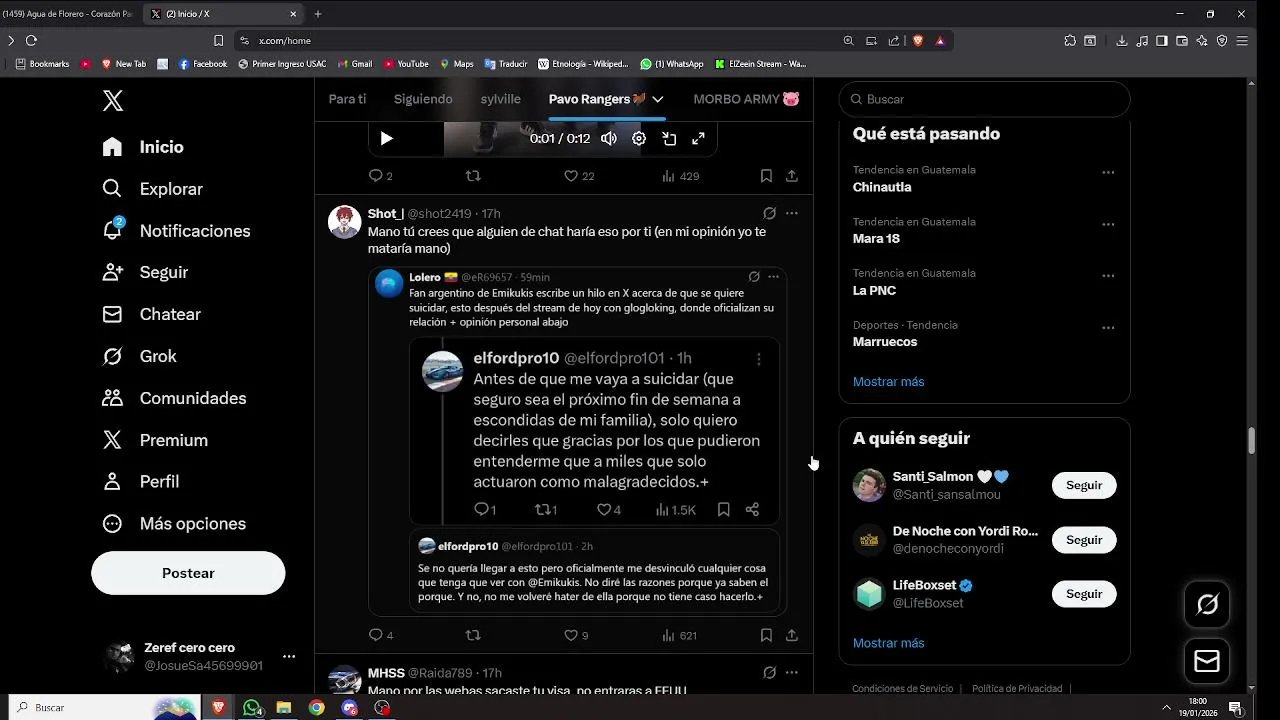This screenshot has height=720, width=1280.
Task: Open Comunidades in the sidebar
Action: point(174,398)
